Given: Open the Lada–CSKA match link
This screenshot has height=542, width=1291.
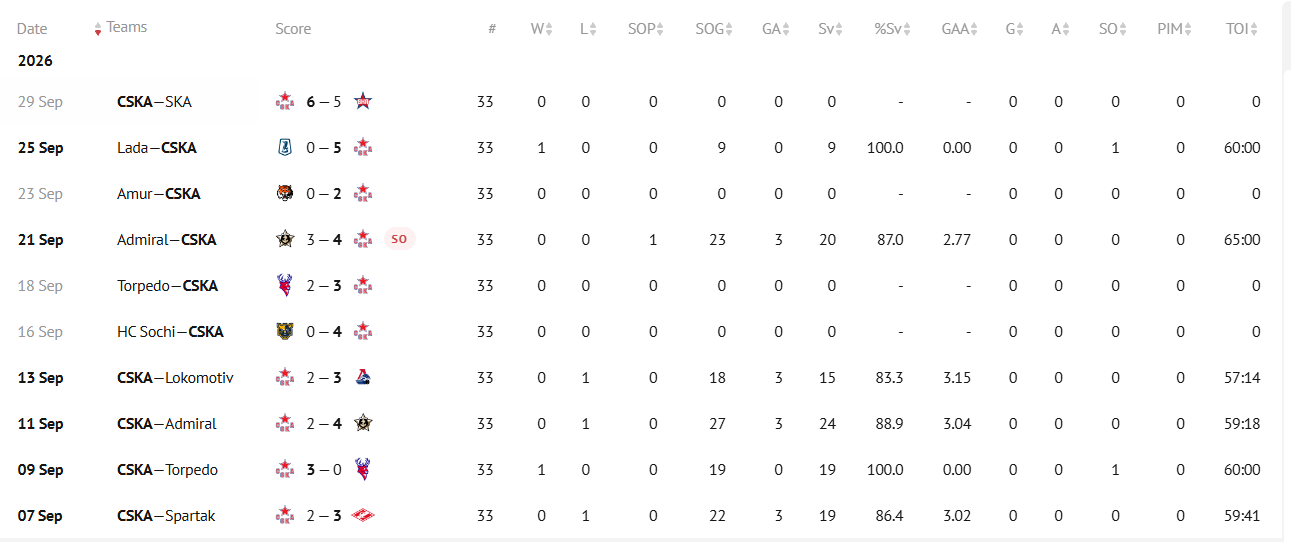Looking at the screenshot, I should [157, 147].
